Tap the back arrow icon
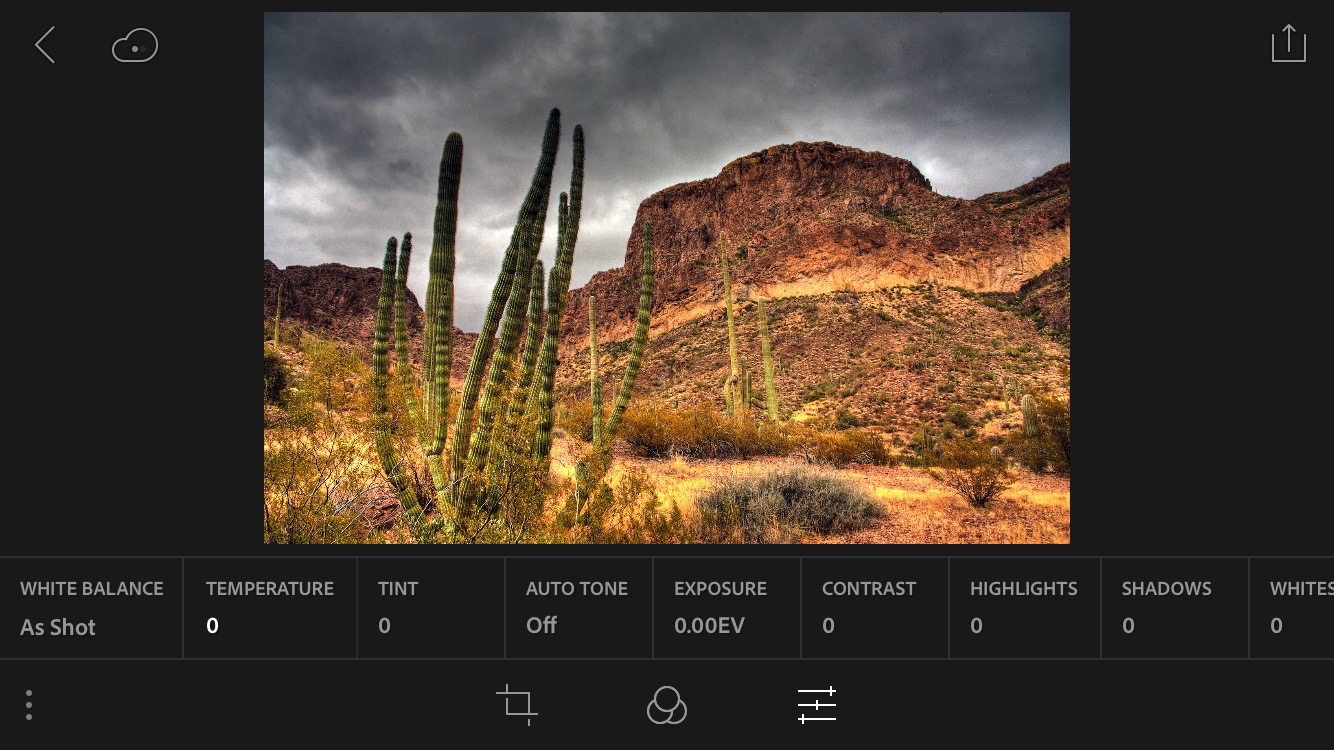The image size is (1334, 750). click(45, 46)
